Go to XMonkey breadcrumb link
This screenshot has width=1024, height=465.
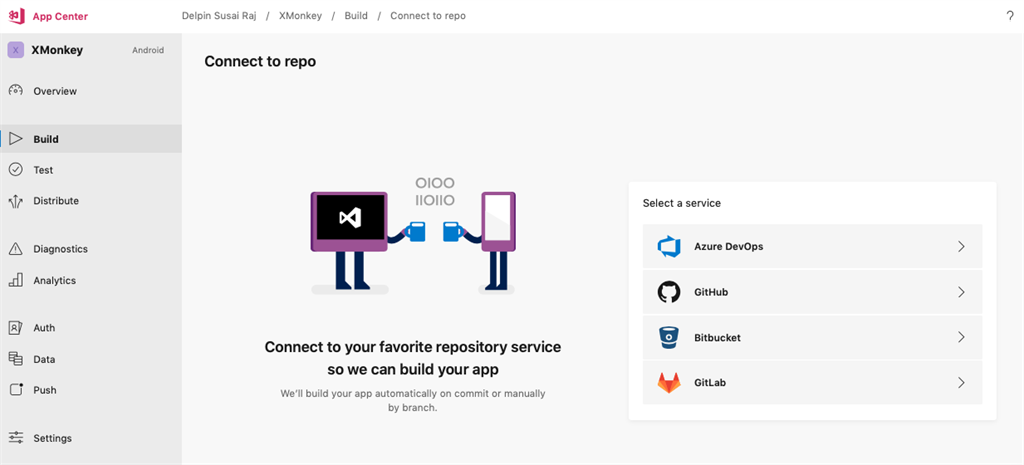click(300, 16)
